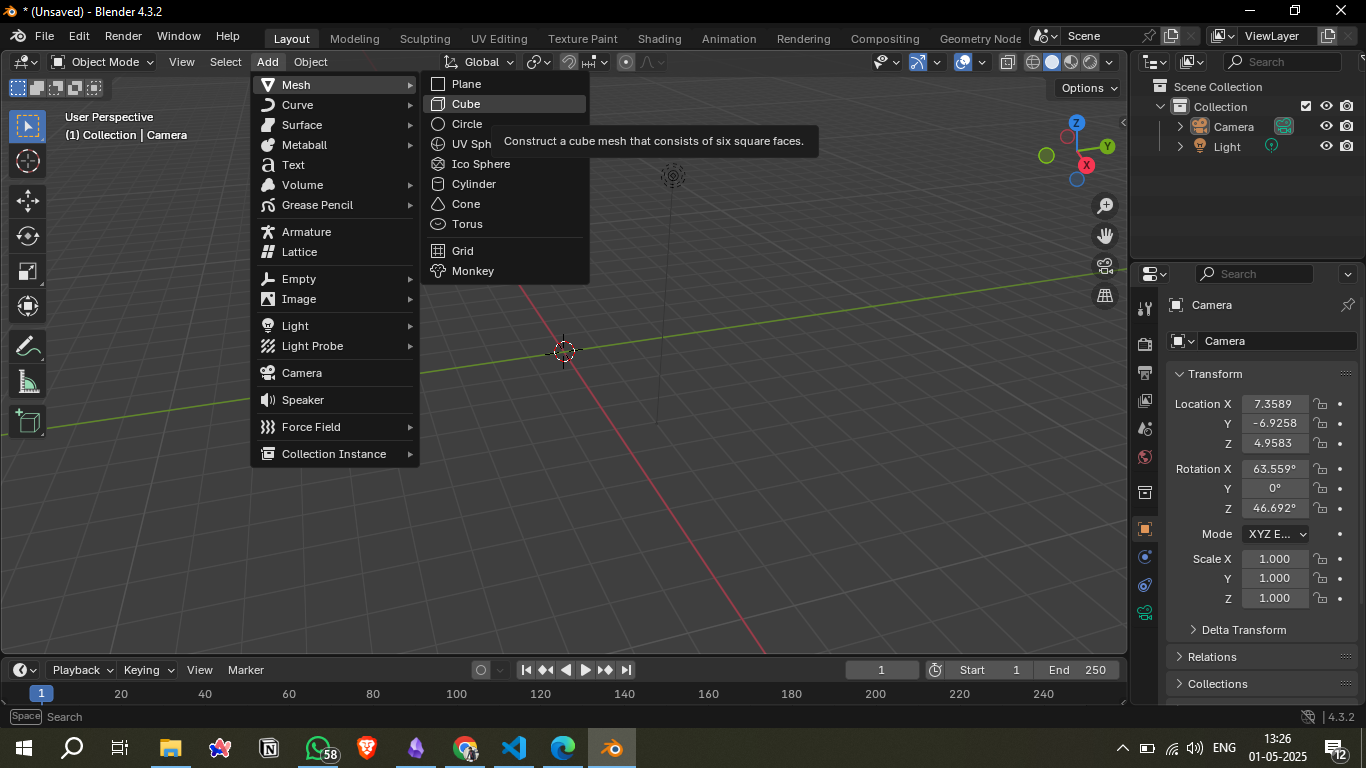Pin the properties editor context

[x=1347, y=305]
